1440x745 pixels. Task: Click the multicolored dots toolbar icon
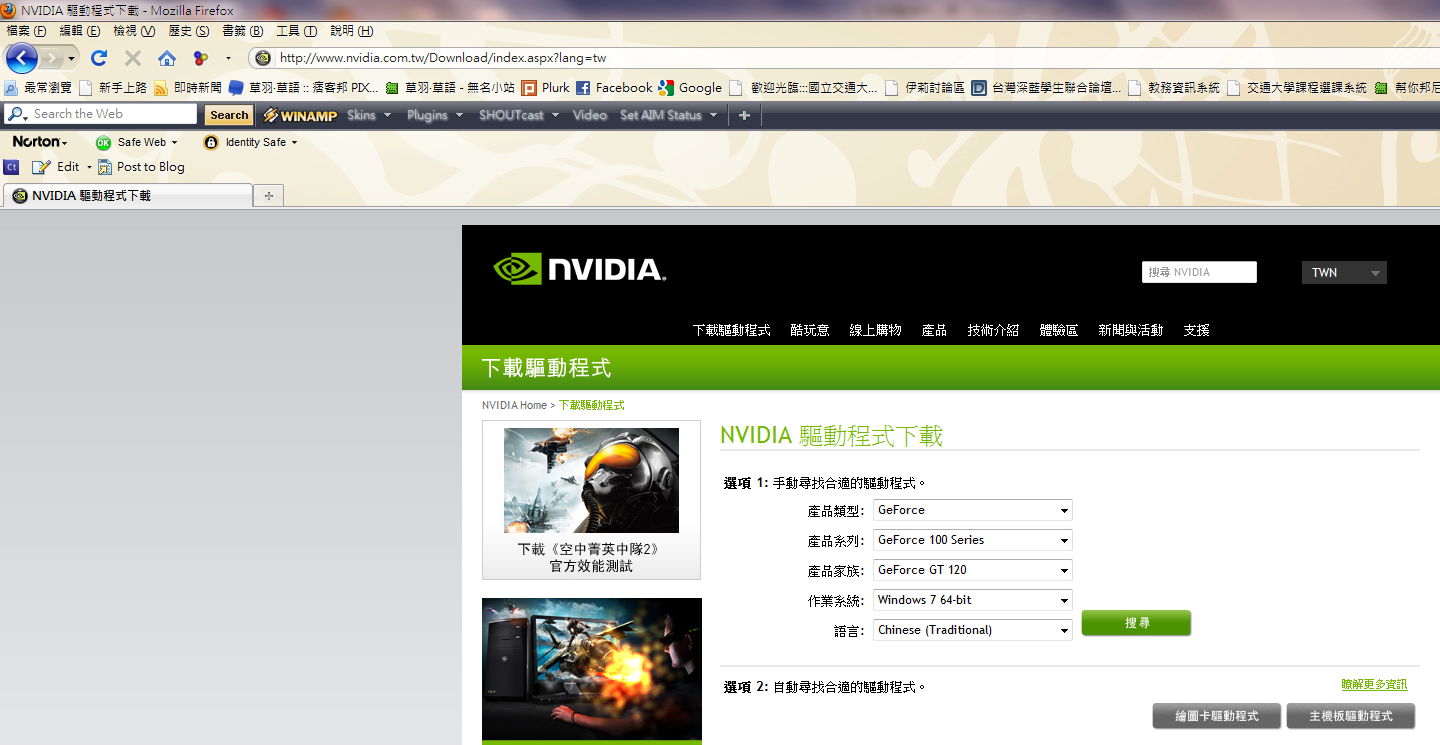point(201,58)
